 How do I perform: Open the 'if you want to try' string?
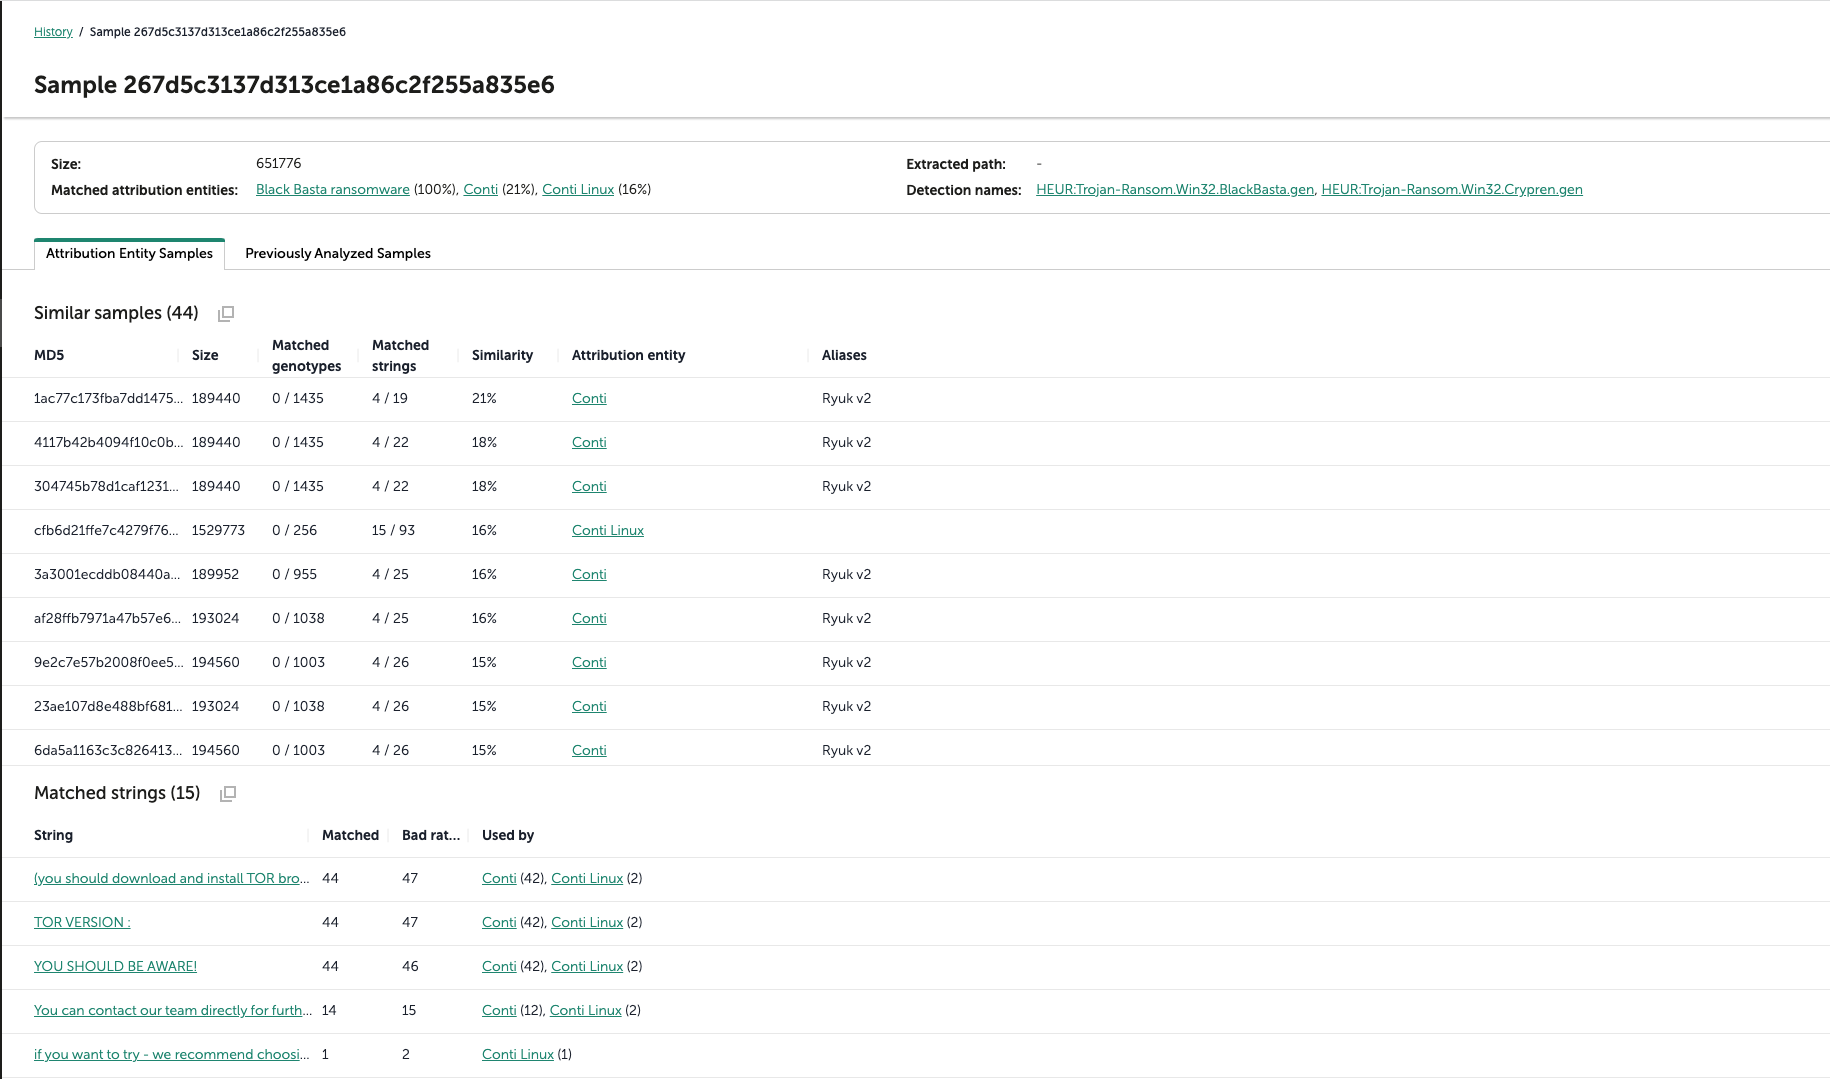[171, 1055]
